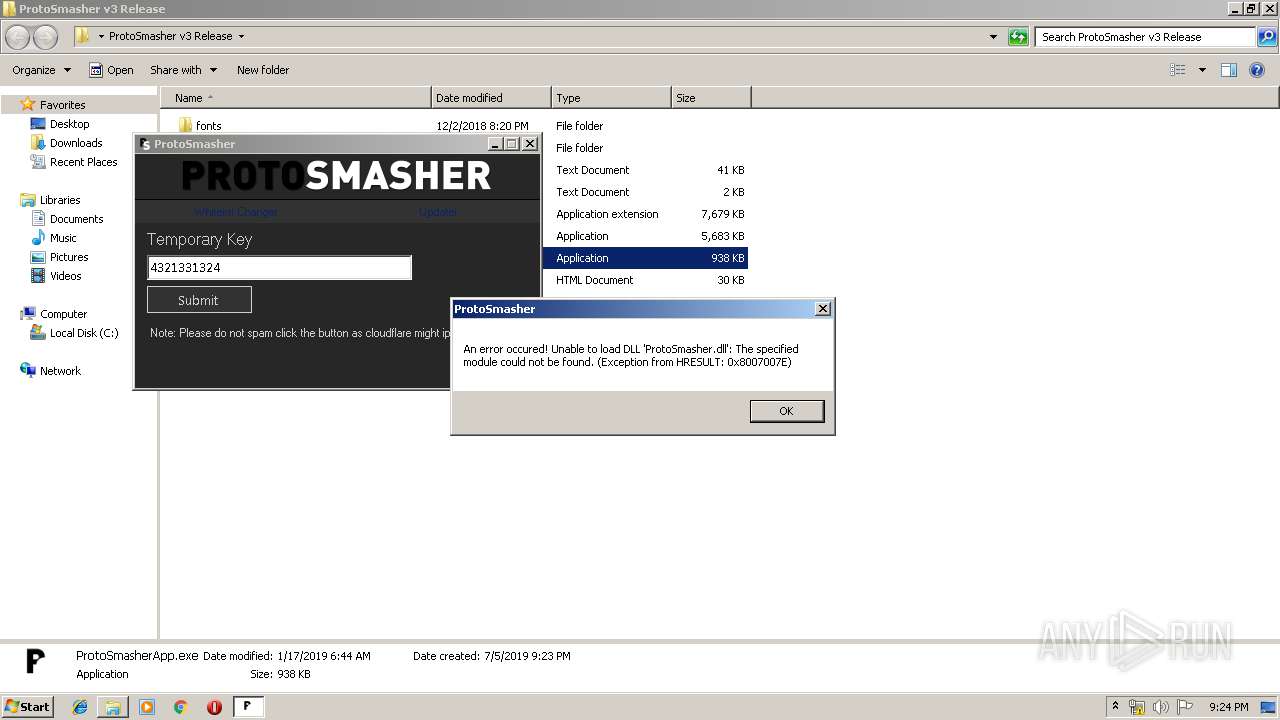Sort by the Type column header
The height and width of the screenshot is (720, 1280).
tap(611, 98)
